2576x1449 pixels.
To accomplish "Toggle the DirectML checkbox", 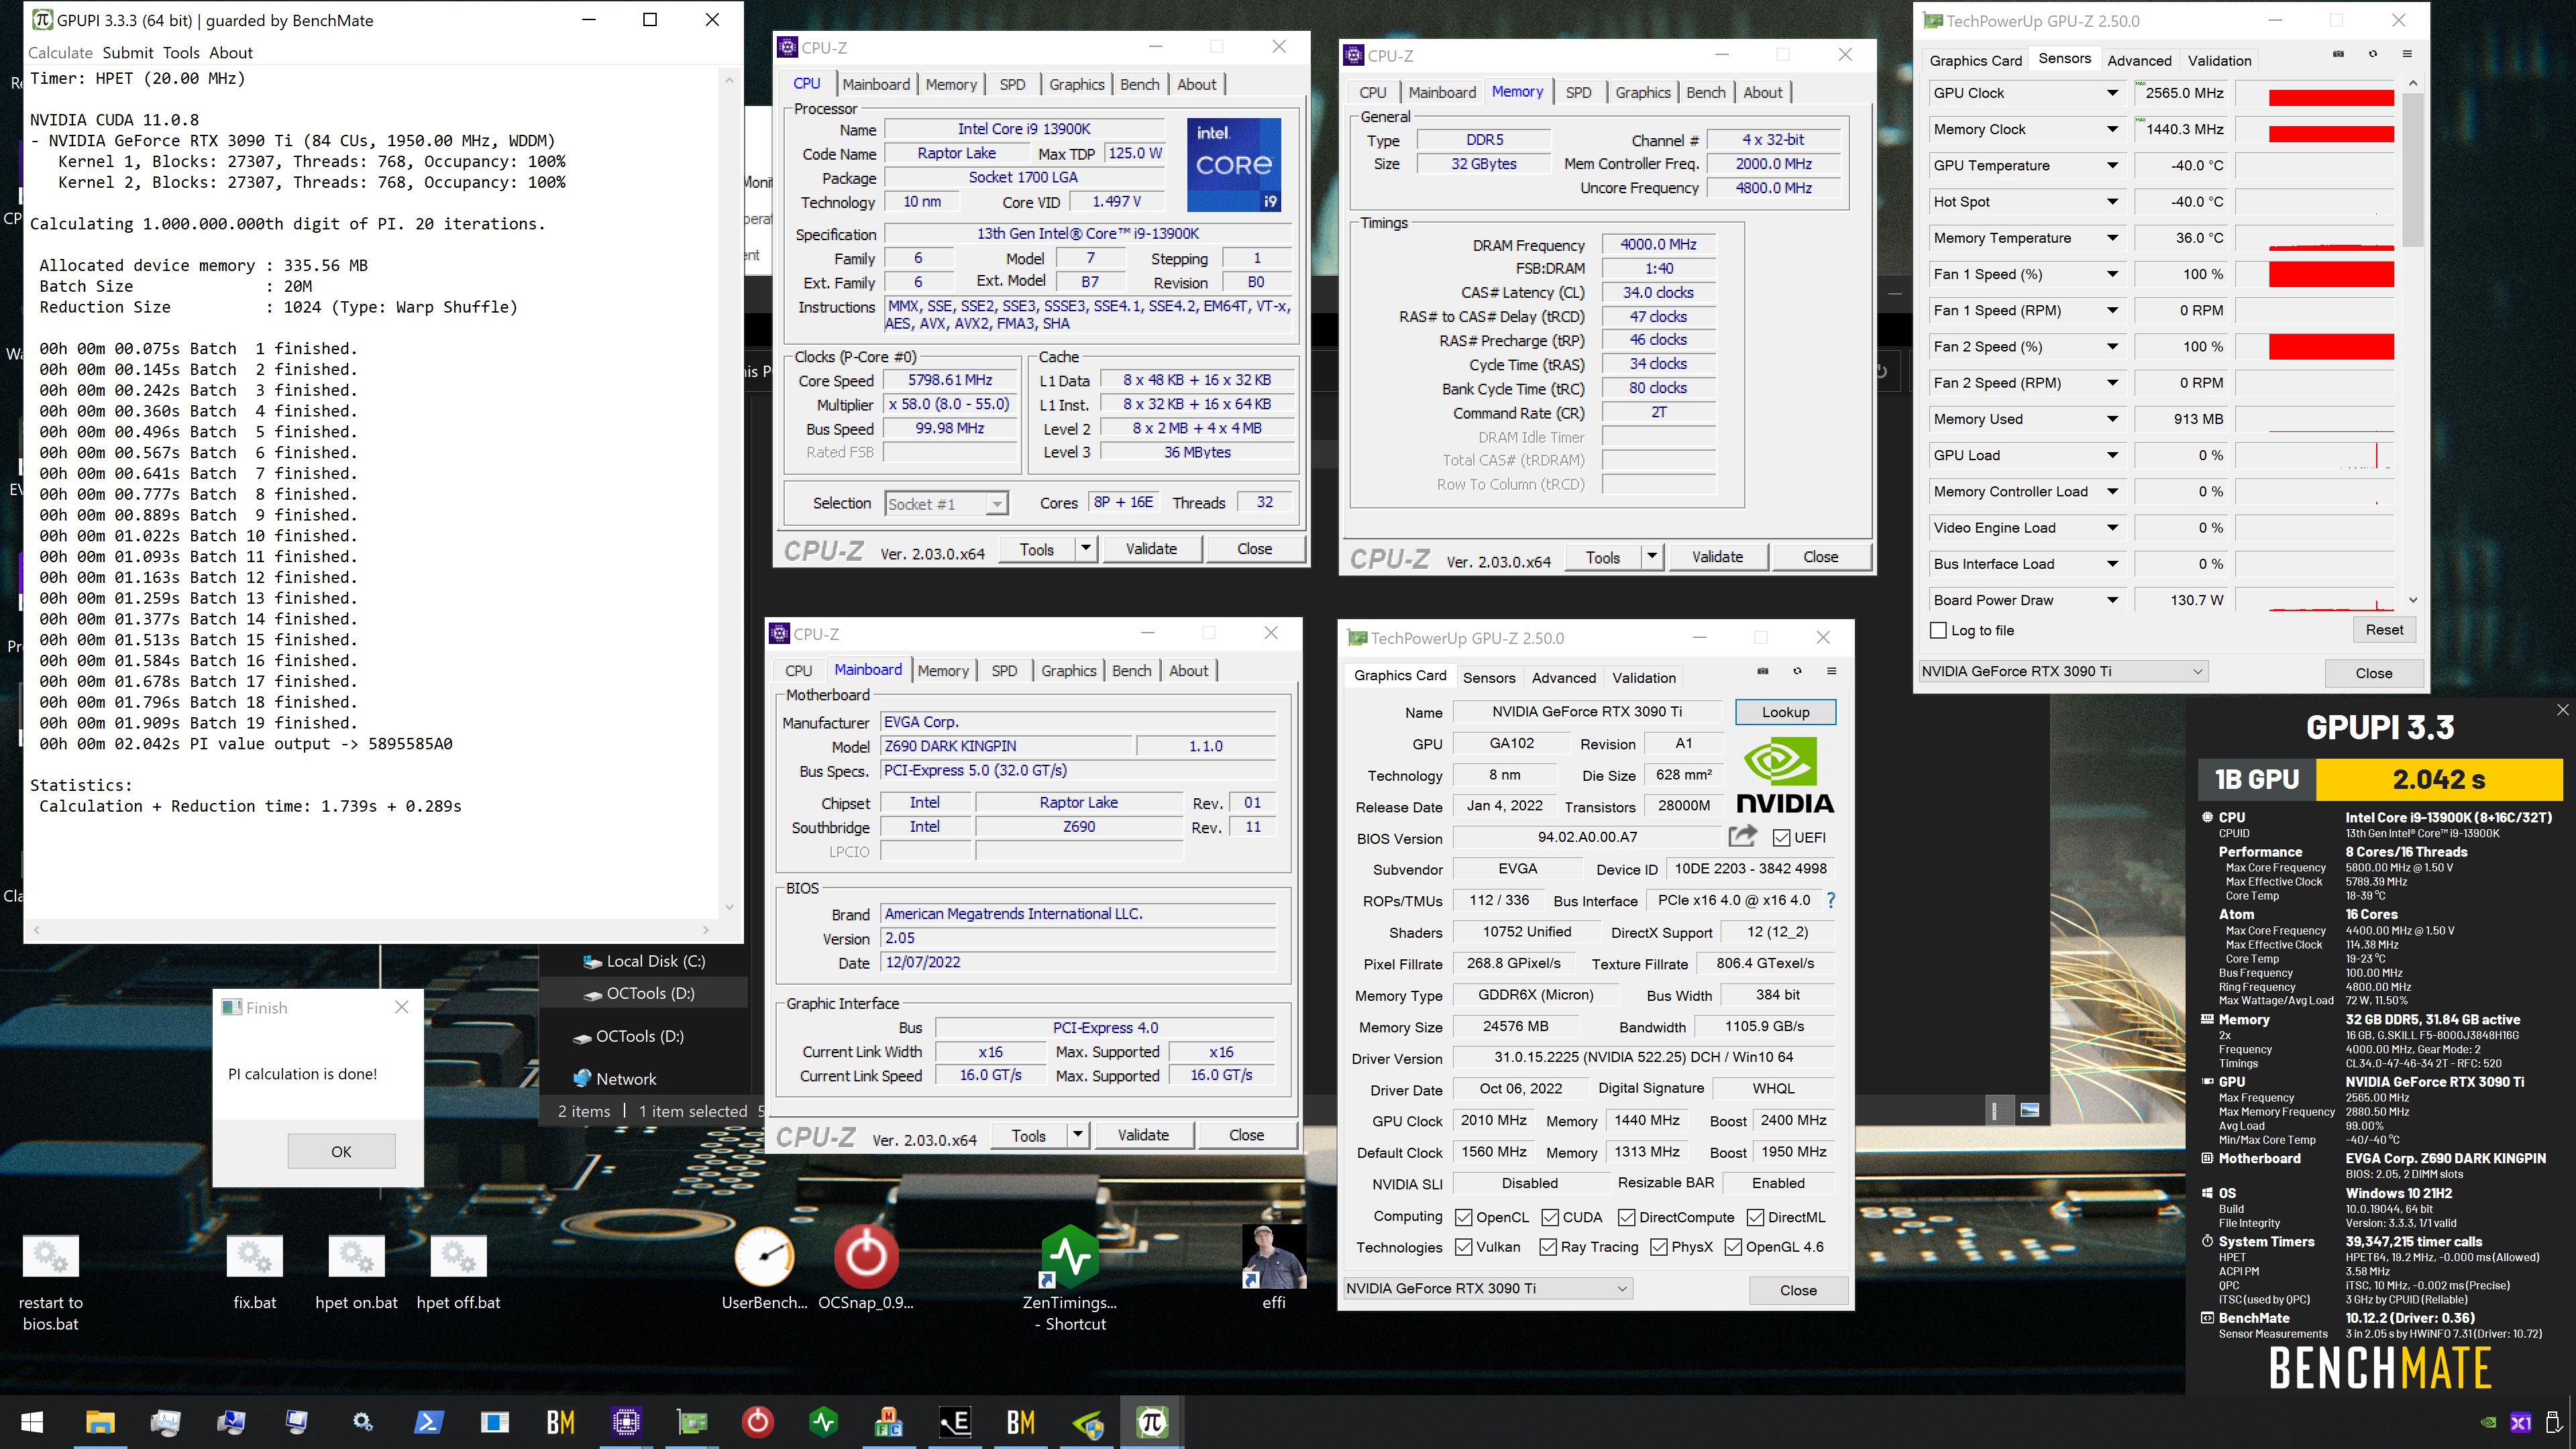I will [x=1755, y=1217].
